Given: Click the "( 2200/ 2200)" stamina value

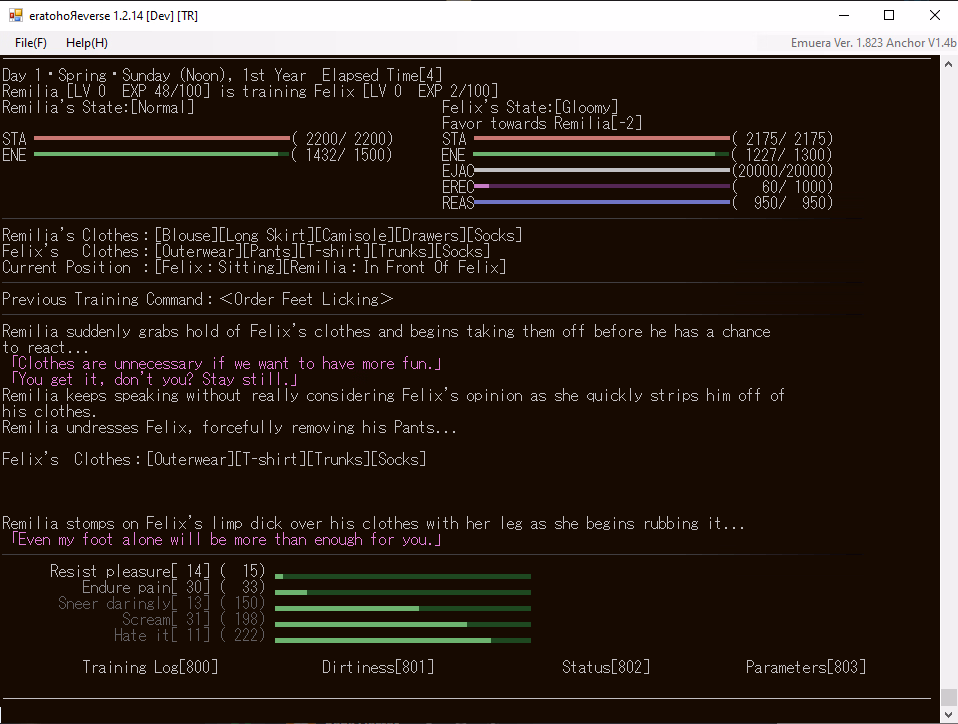Looking at the screenshot, I should (342, 139).
